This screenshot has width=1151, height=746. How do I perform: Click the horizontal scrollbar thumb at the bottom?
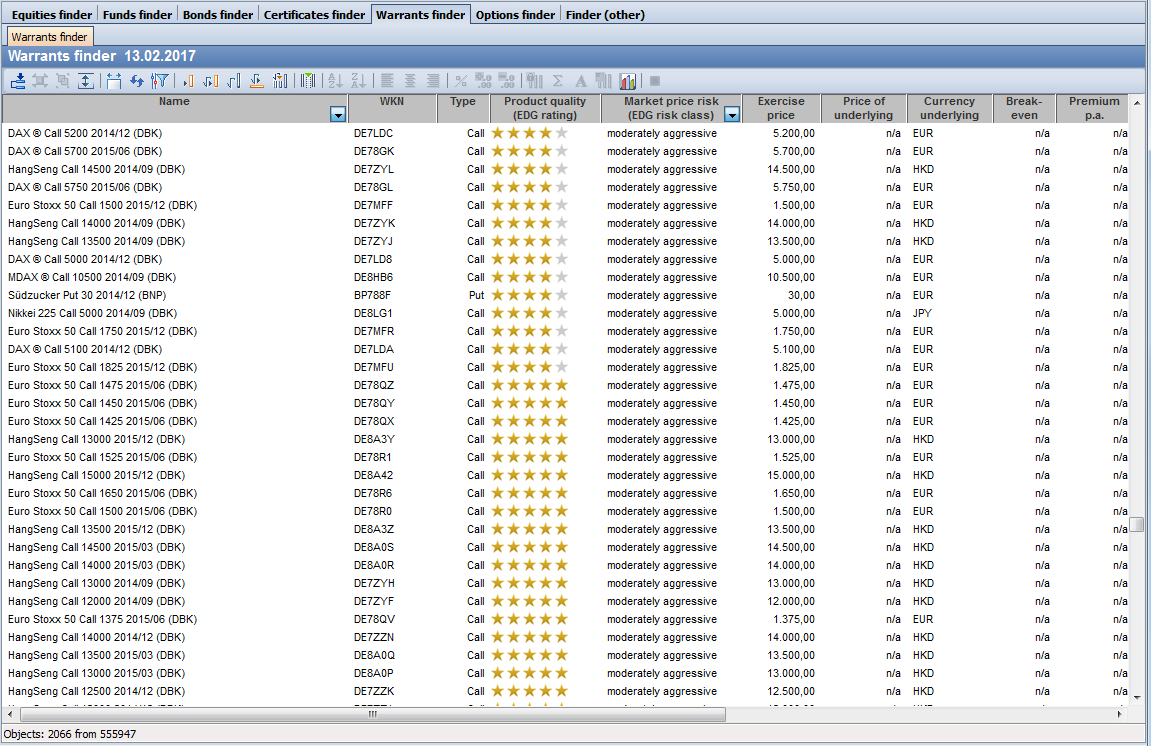tap(372, 715)
